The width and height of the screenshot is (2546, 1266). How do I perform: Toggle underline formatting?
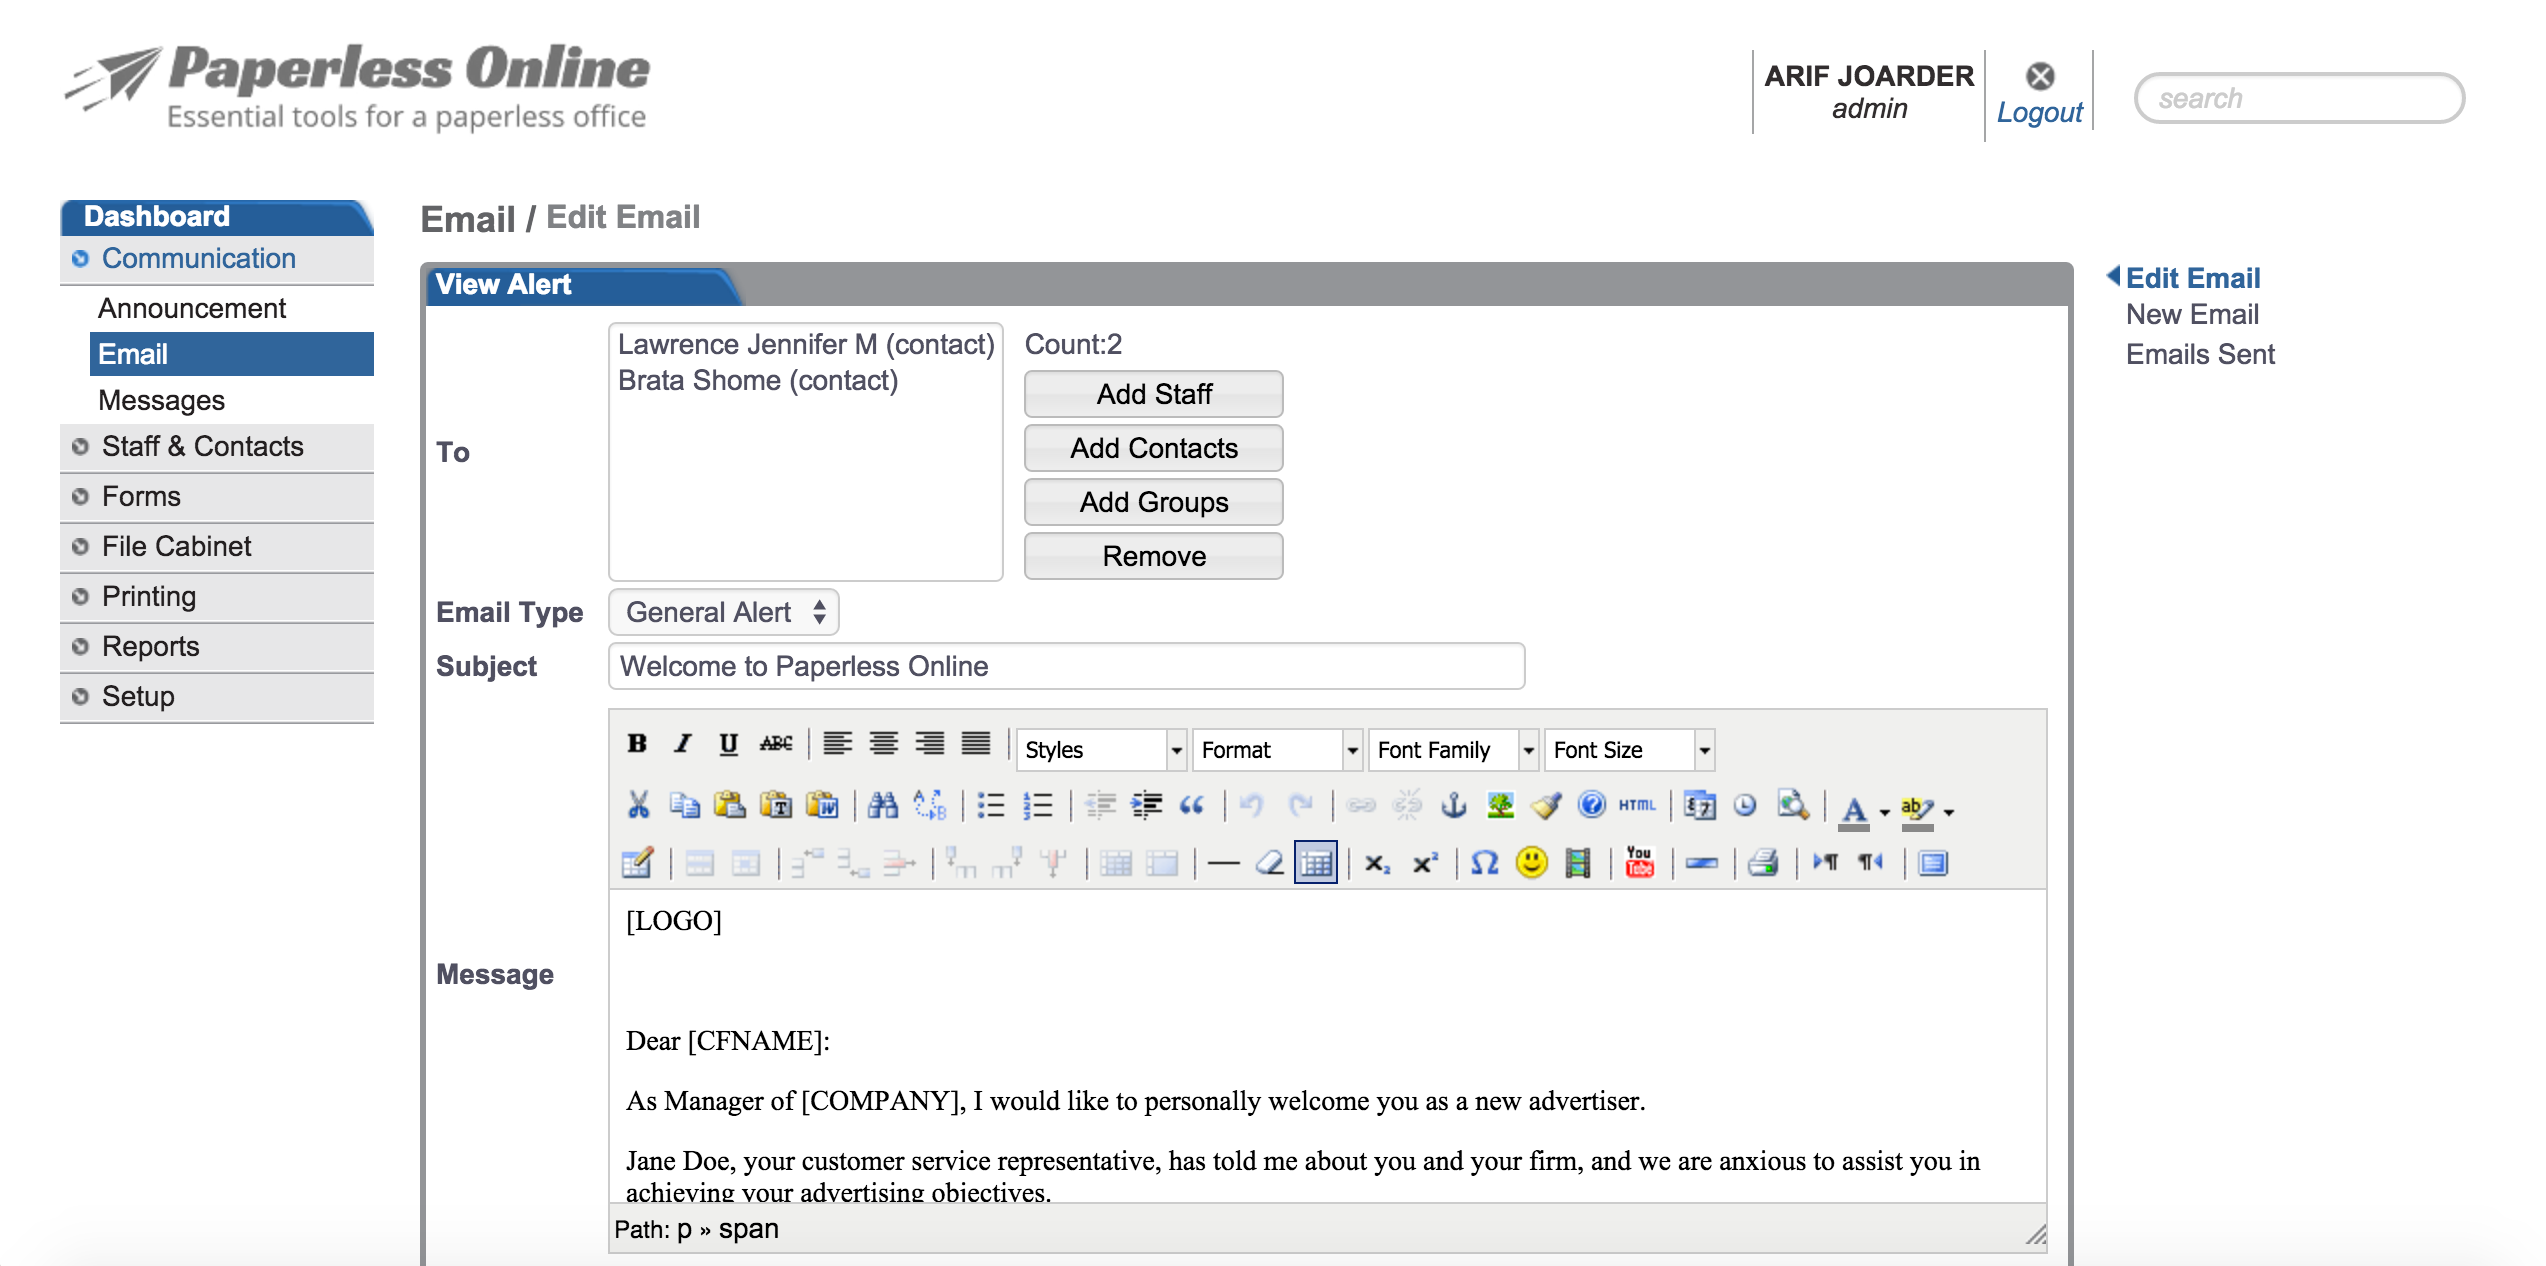pos(728,744)
